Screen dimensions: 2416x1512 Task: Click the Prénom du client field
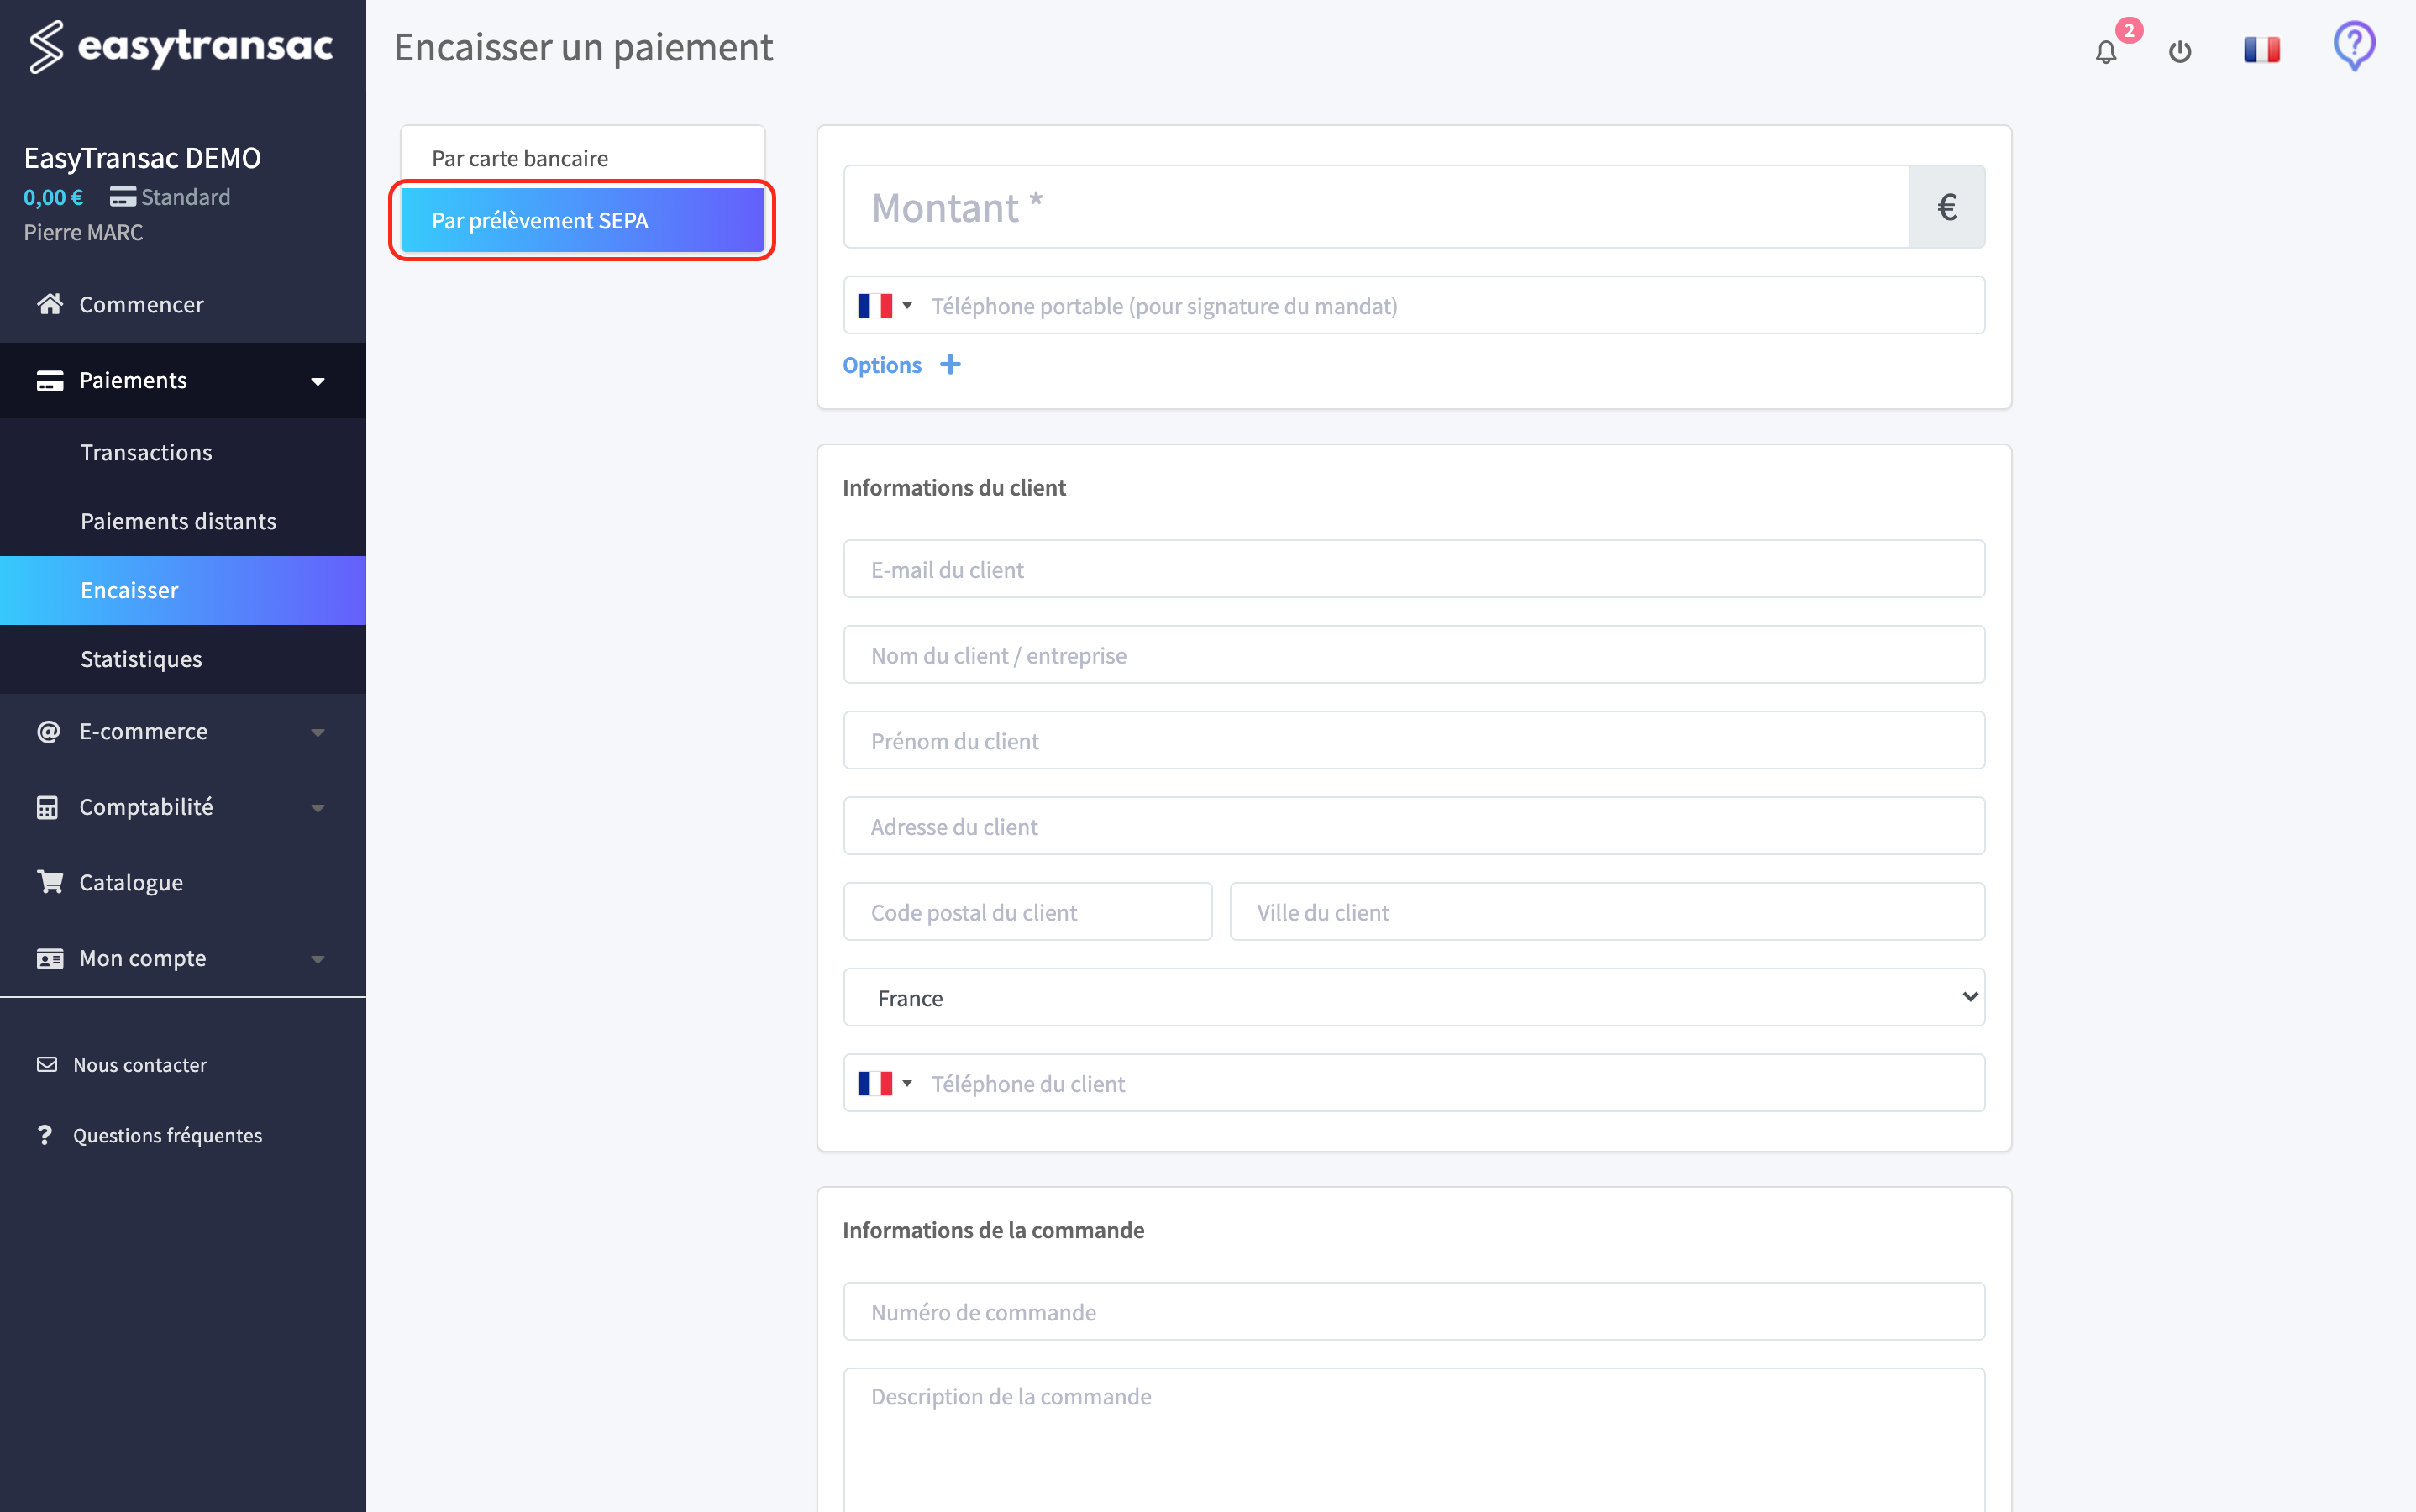pyautogui.click(x=1413, y=741)
